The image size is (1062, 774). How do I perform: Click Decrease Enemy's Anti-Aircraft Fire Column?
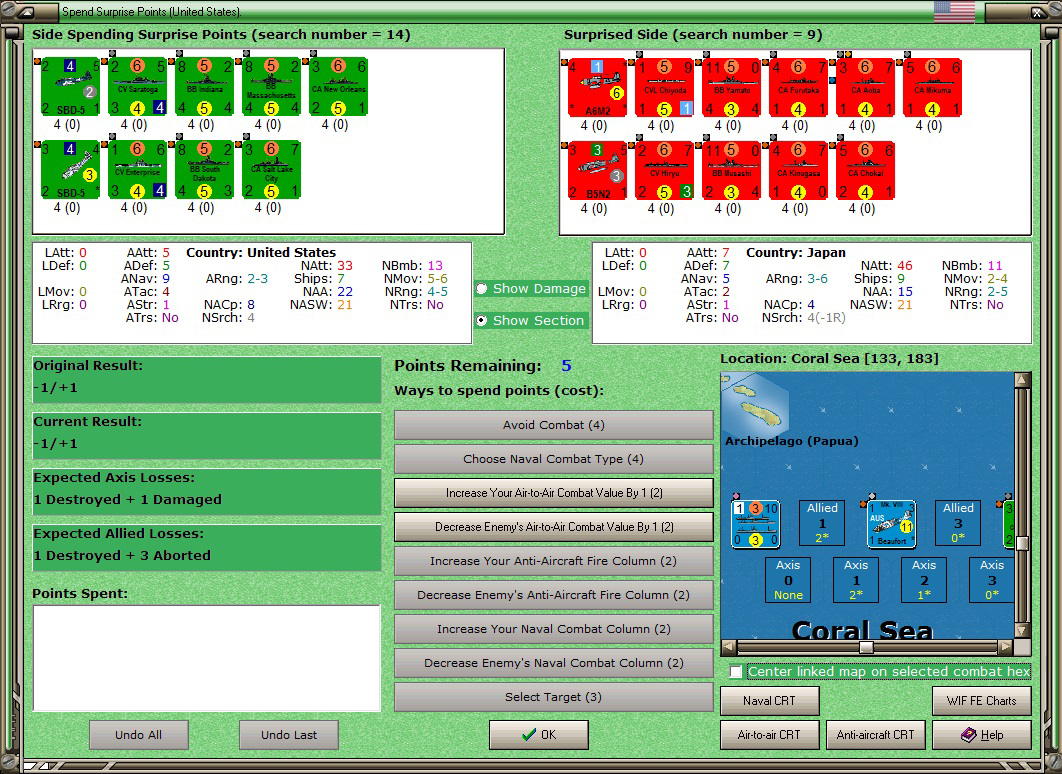[x=553, y=595]
